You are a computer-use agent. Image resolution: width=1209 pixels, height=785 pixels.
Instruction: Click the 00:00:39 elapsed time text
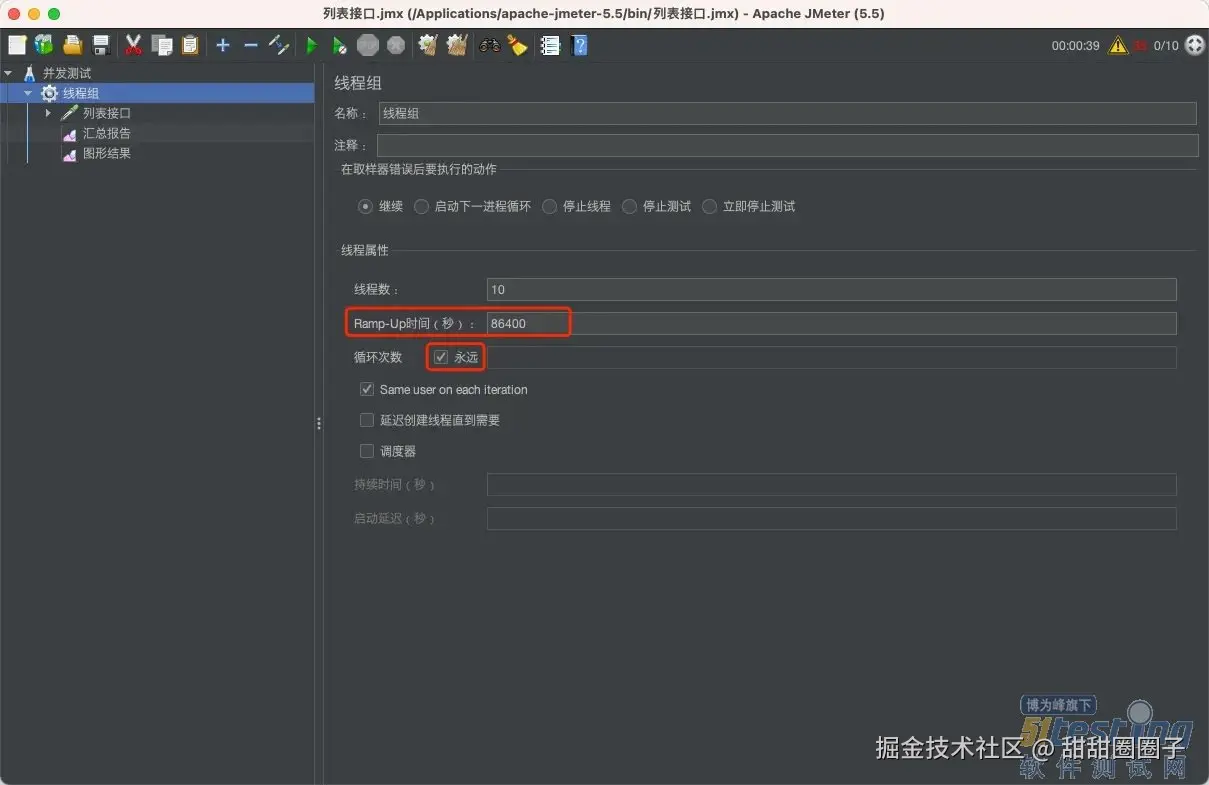tap(1075, 45)
